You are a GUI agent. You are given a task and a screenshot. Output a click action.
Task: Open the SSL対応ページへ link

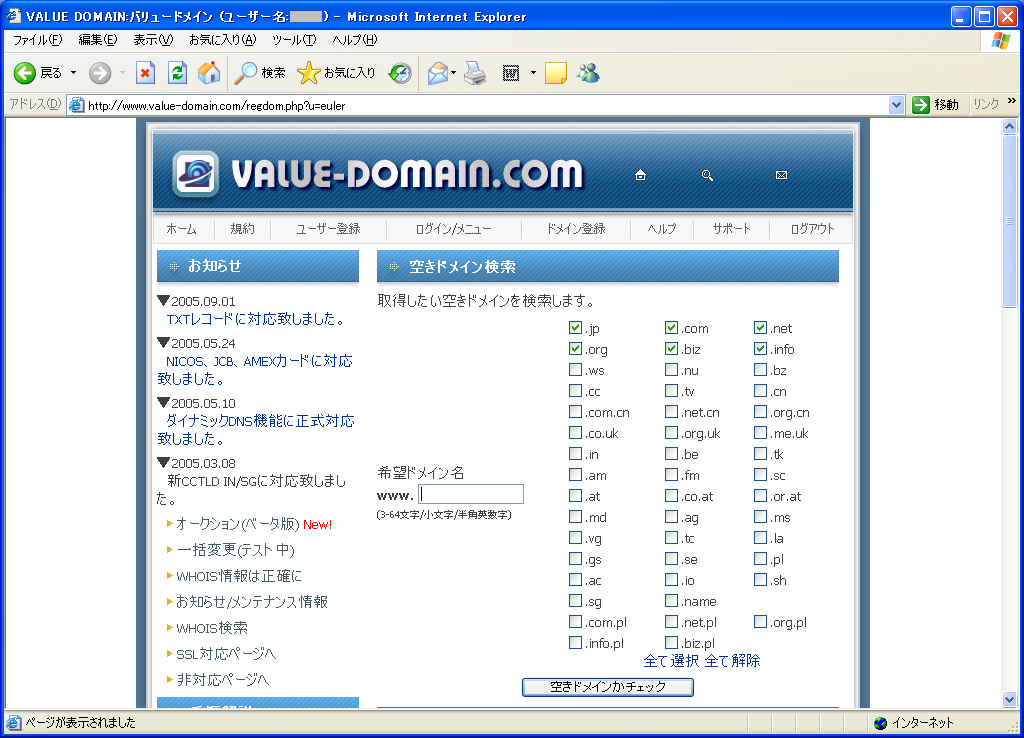226,654
